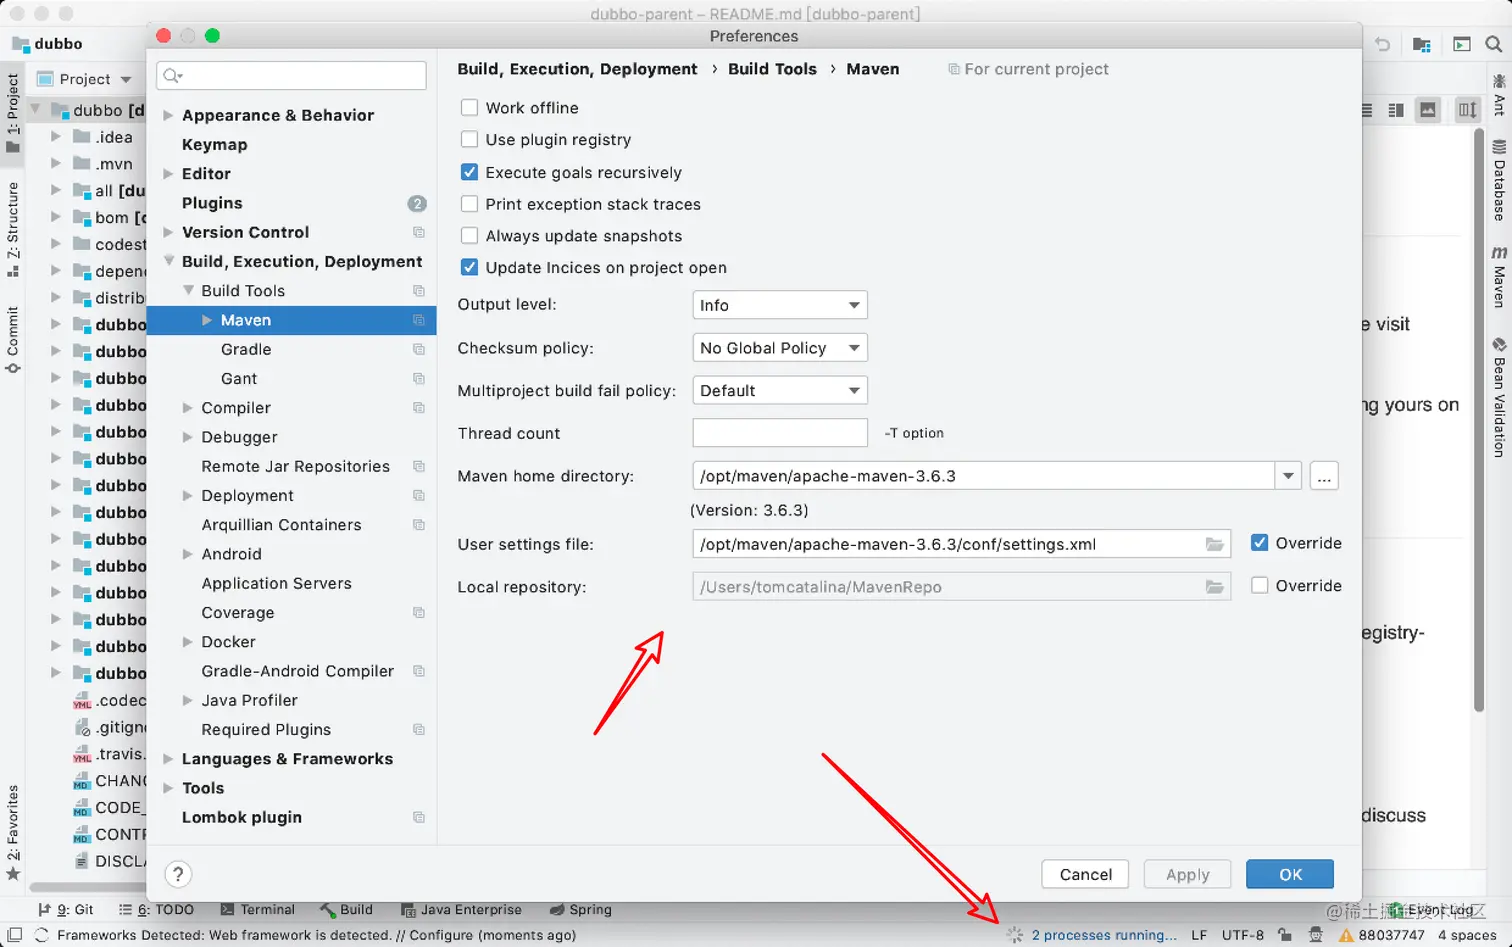Screen dimensions: 1512x947
Task: Open the Bean Validation tool window
Action: tap(1499, 397)
